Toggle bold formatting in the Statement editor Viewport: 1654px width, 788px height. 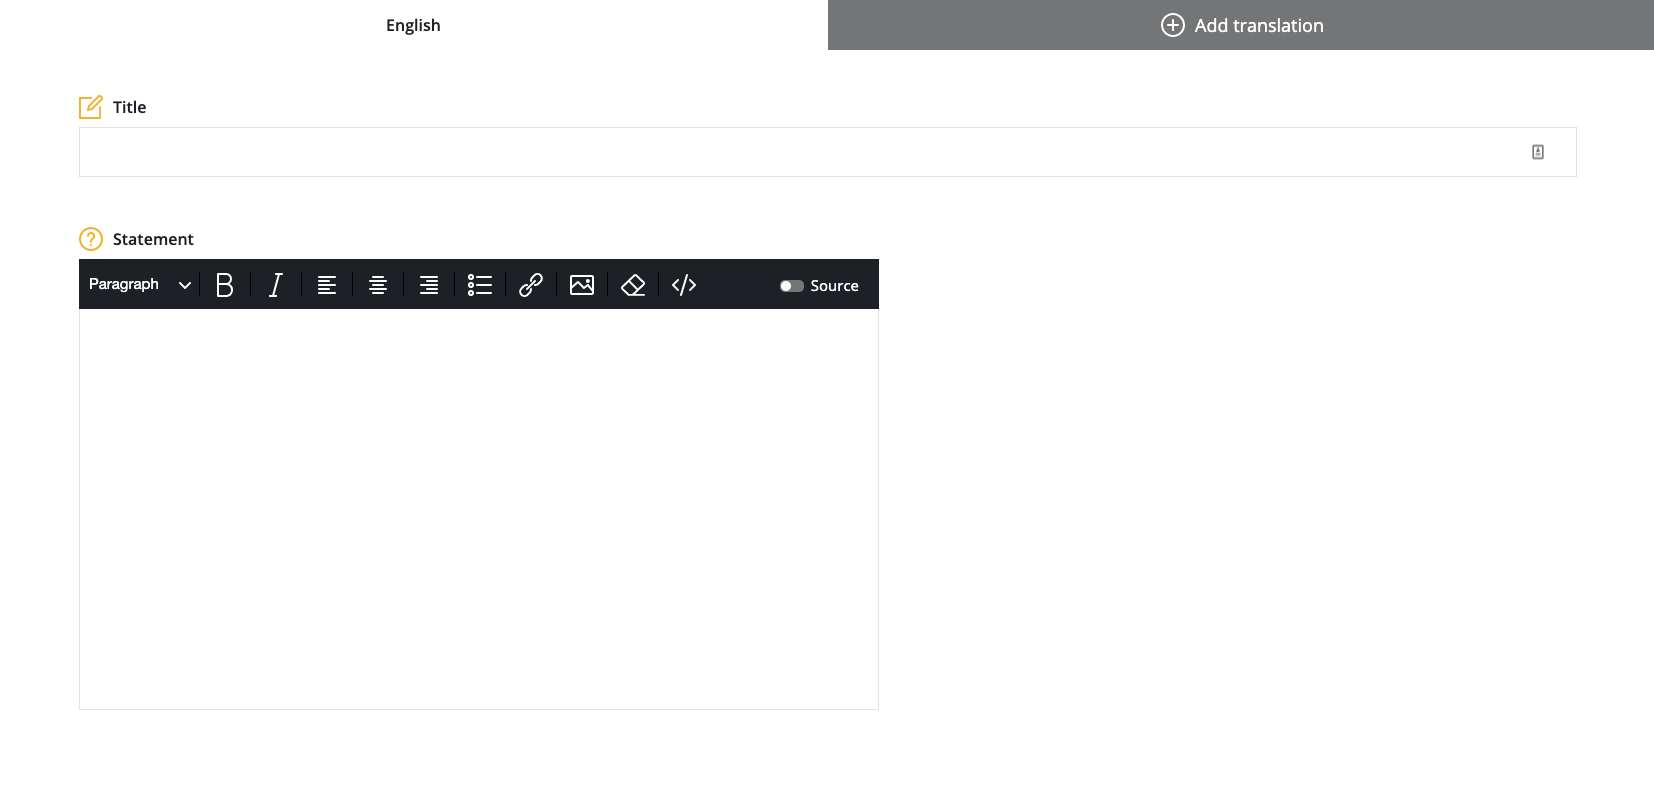225,285
